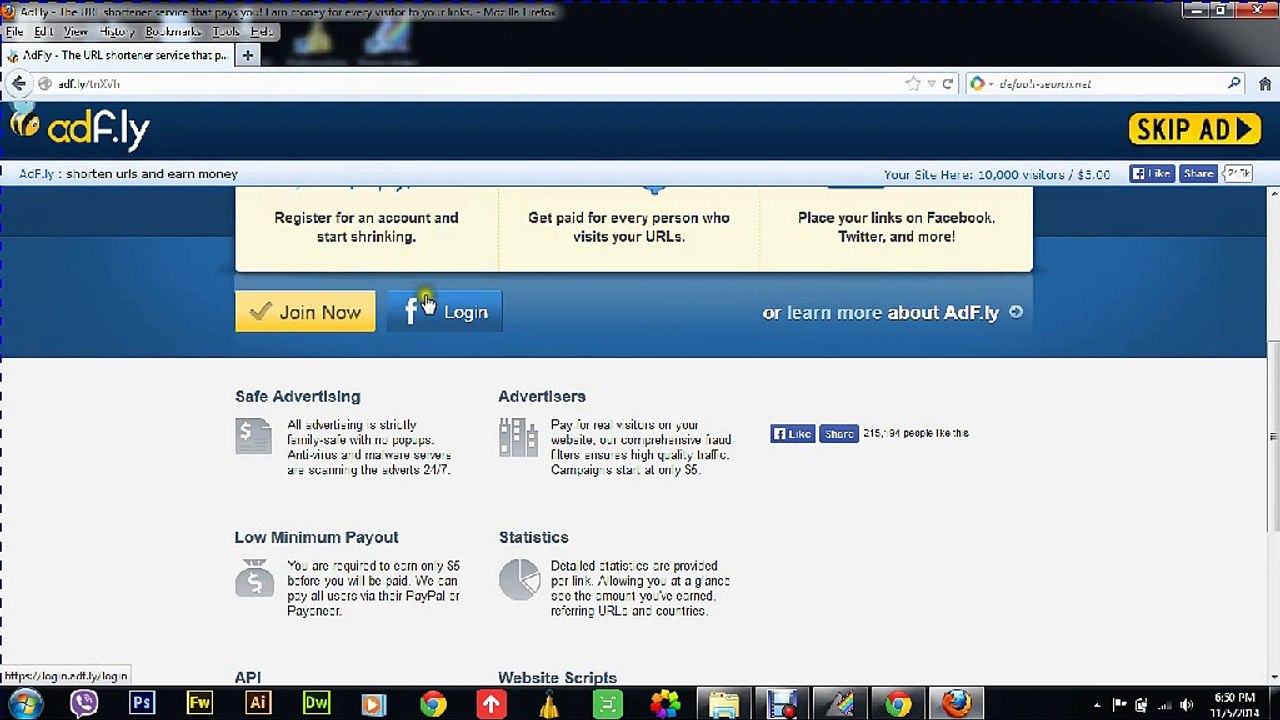Open the orange media player taskbar icon

click(x=374, y=704)
